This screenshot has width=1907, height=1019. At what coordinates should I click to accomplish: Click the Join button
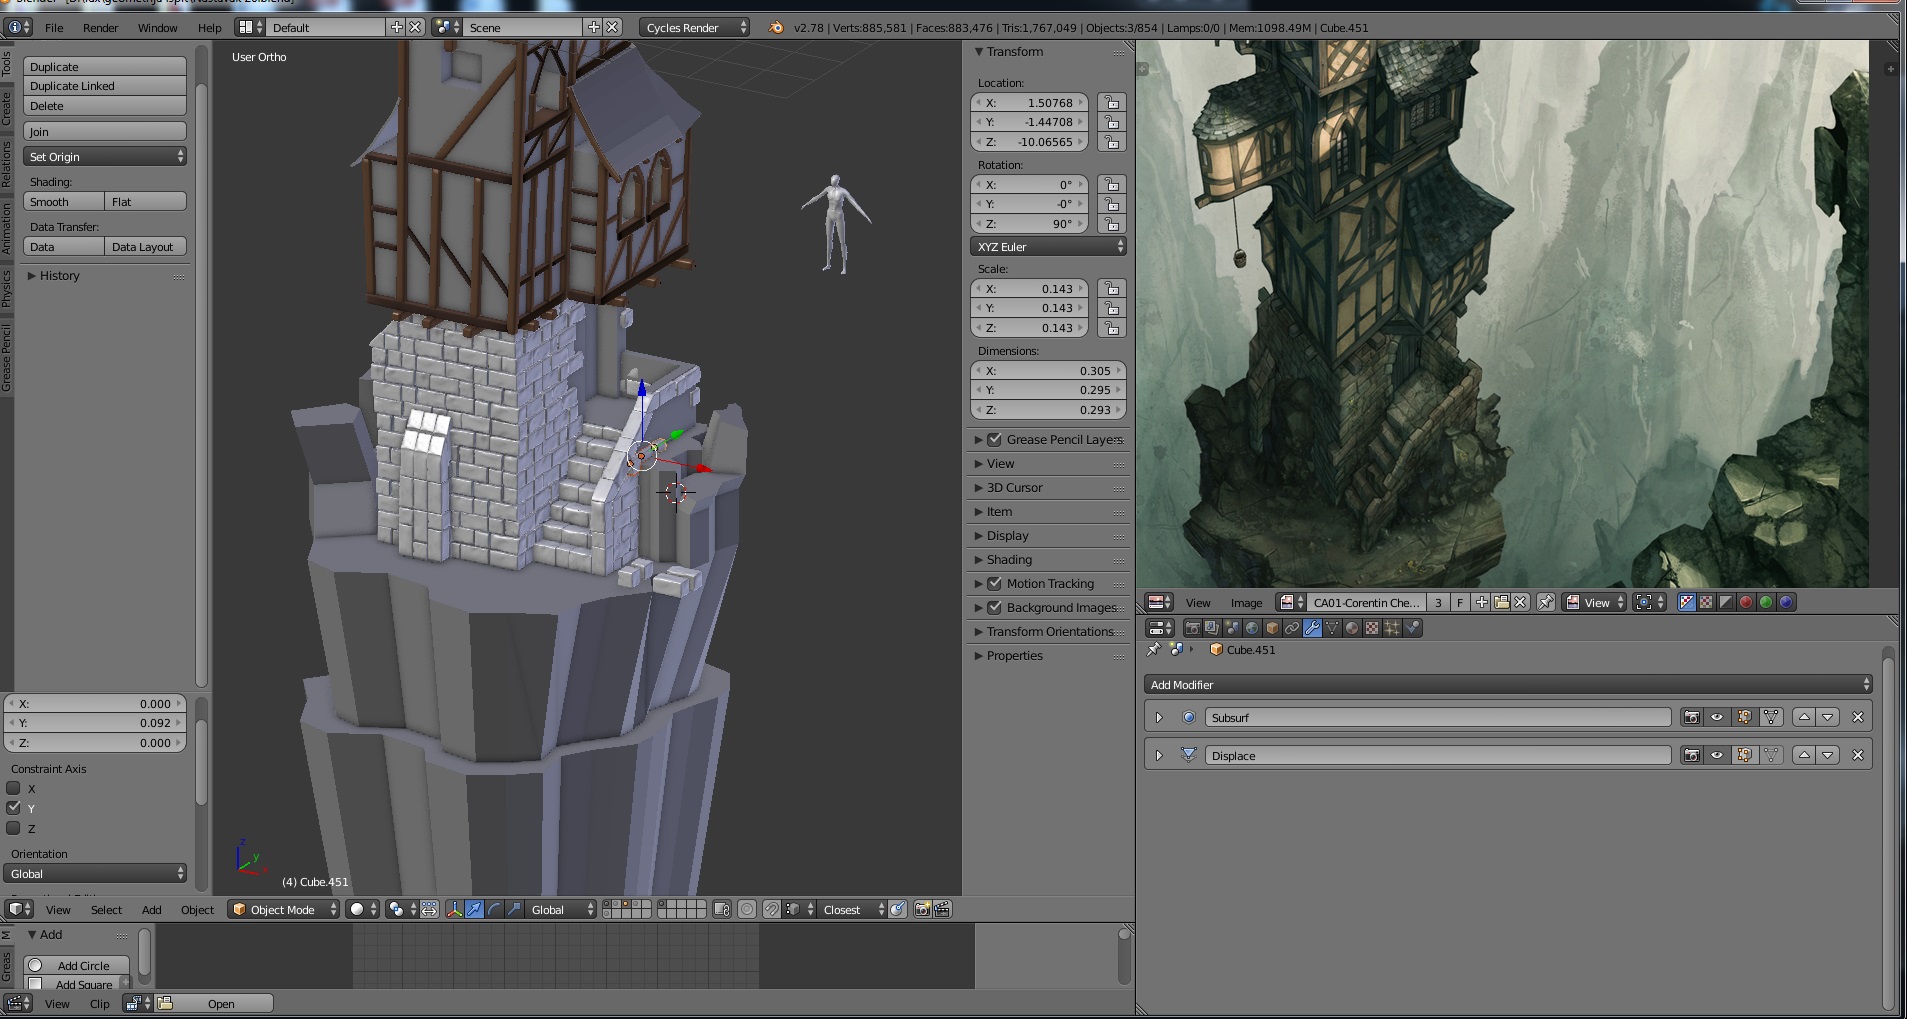[x=104, y=131]
